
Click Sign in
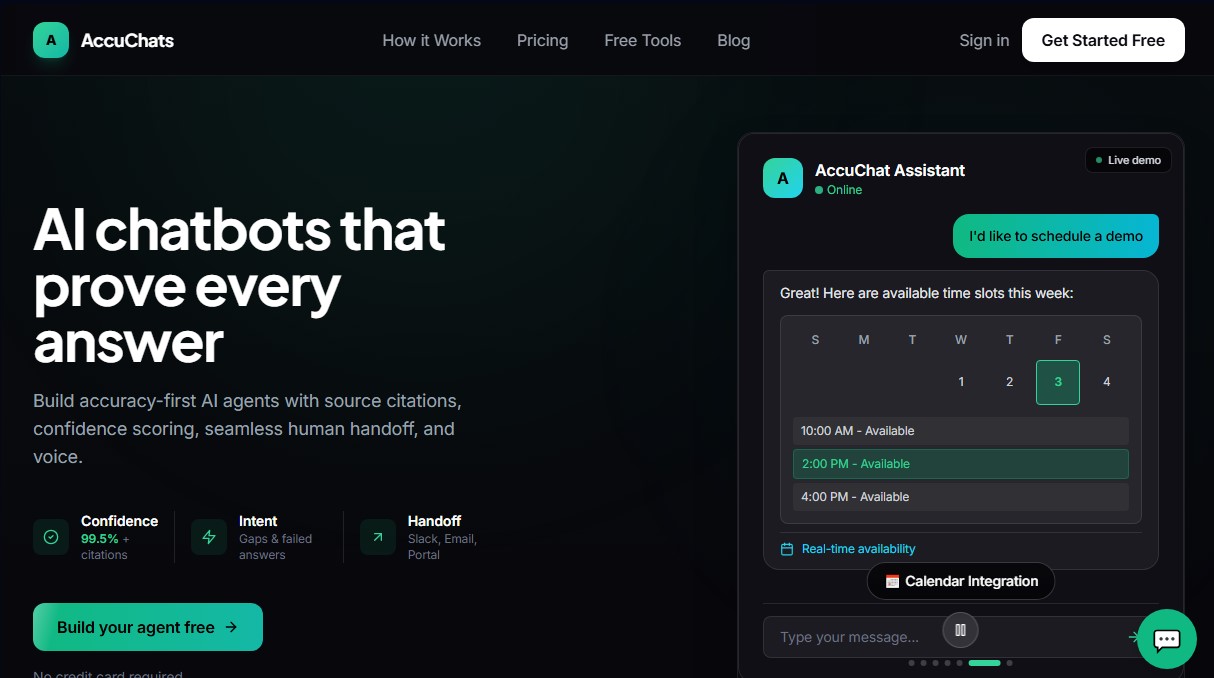click(984, 41)
